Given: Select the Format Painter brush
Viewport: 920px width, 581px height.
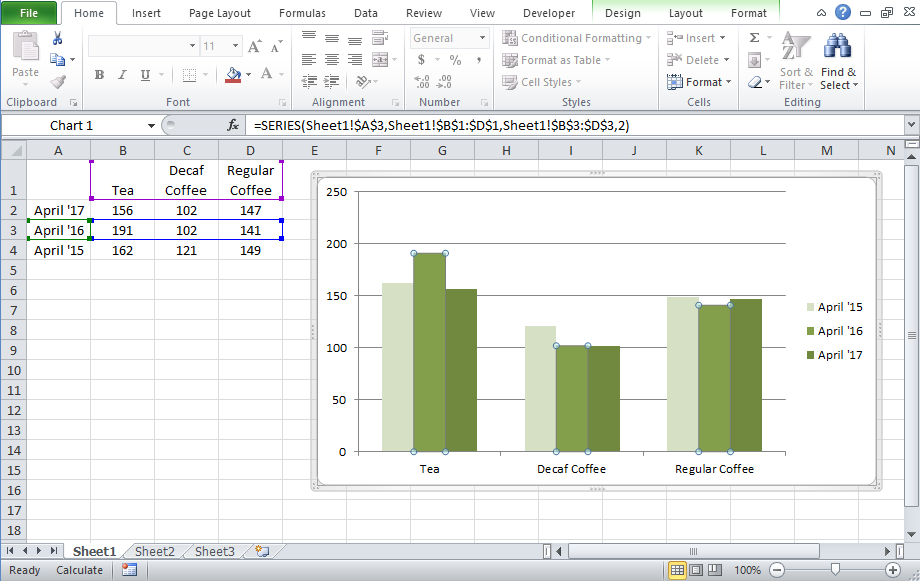Looking at the screenshot, I should pos(58,82).
